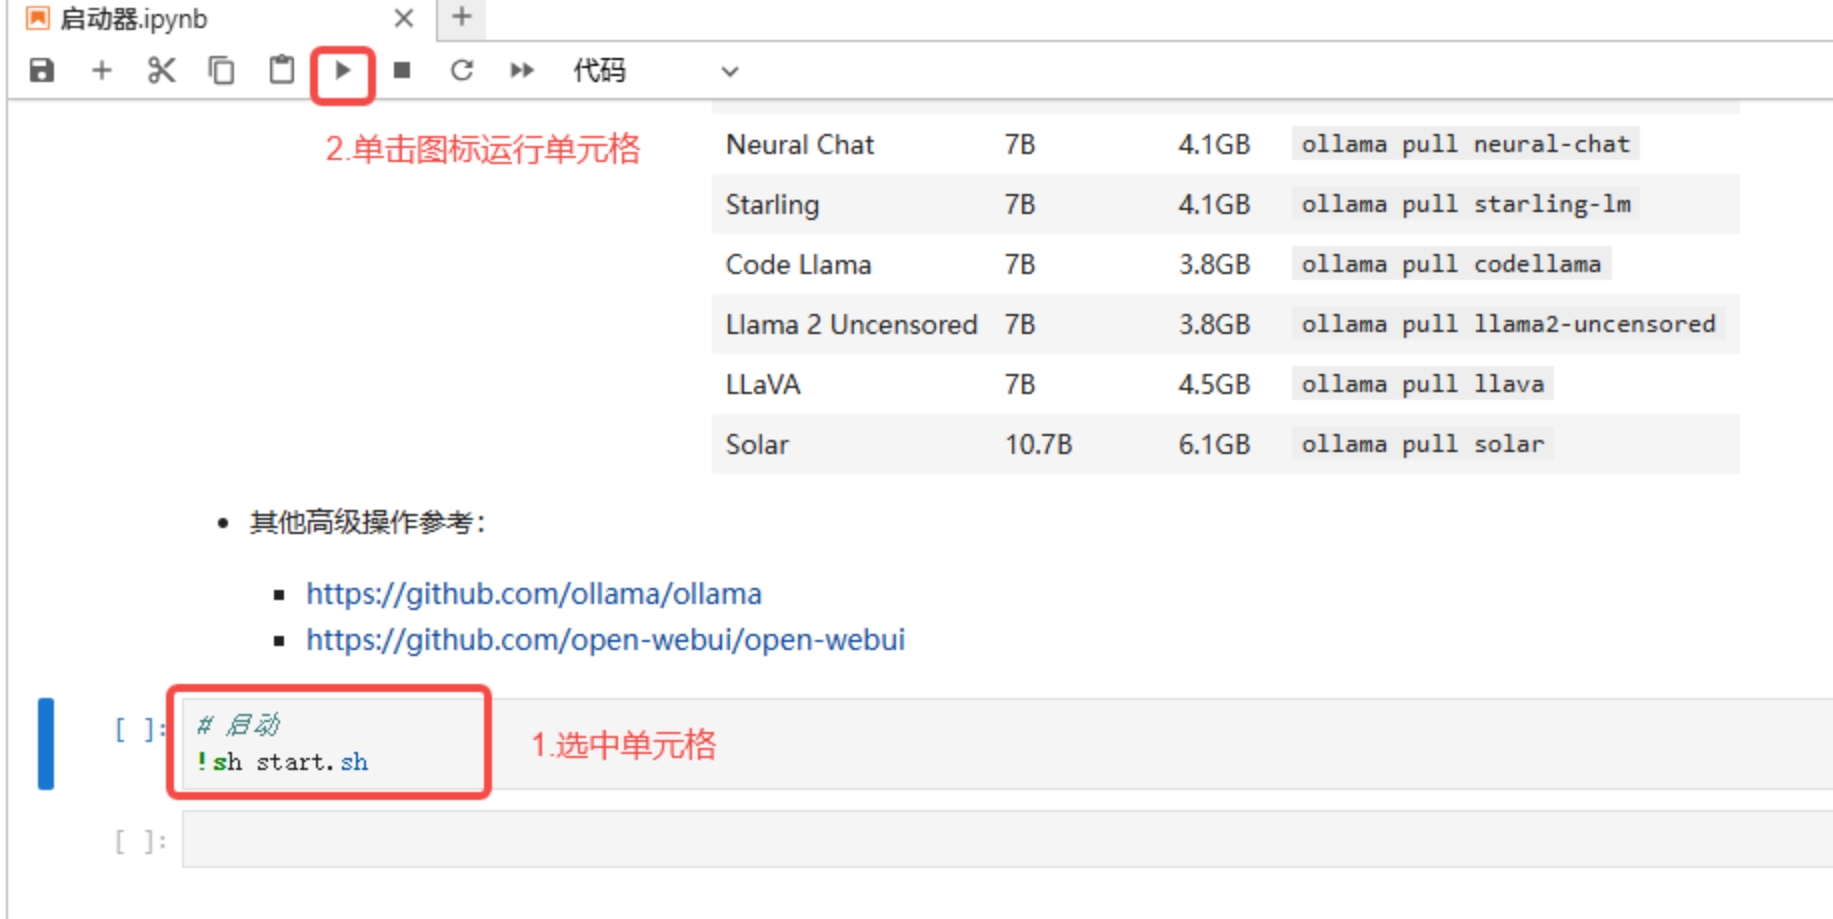Viewport: 1833px width, 919px height.
Task: Switch to the 启动器.ipynb tab
Action: [x=135, y=19]
